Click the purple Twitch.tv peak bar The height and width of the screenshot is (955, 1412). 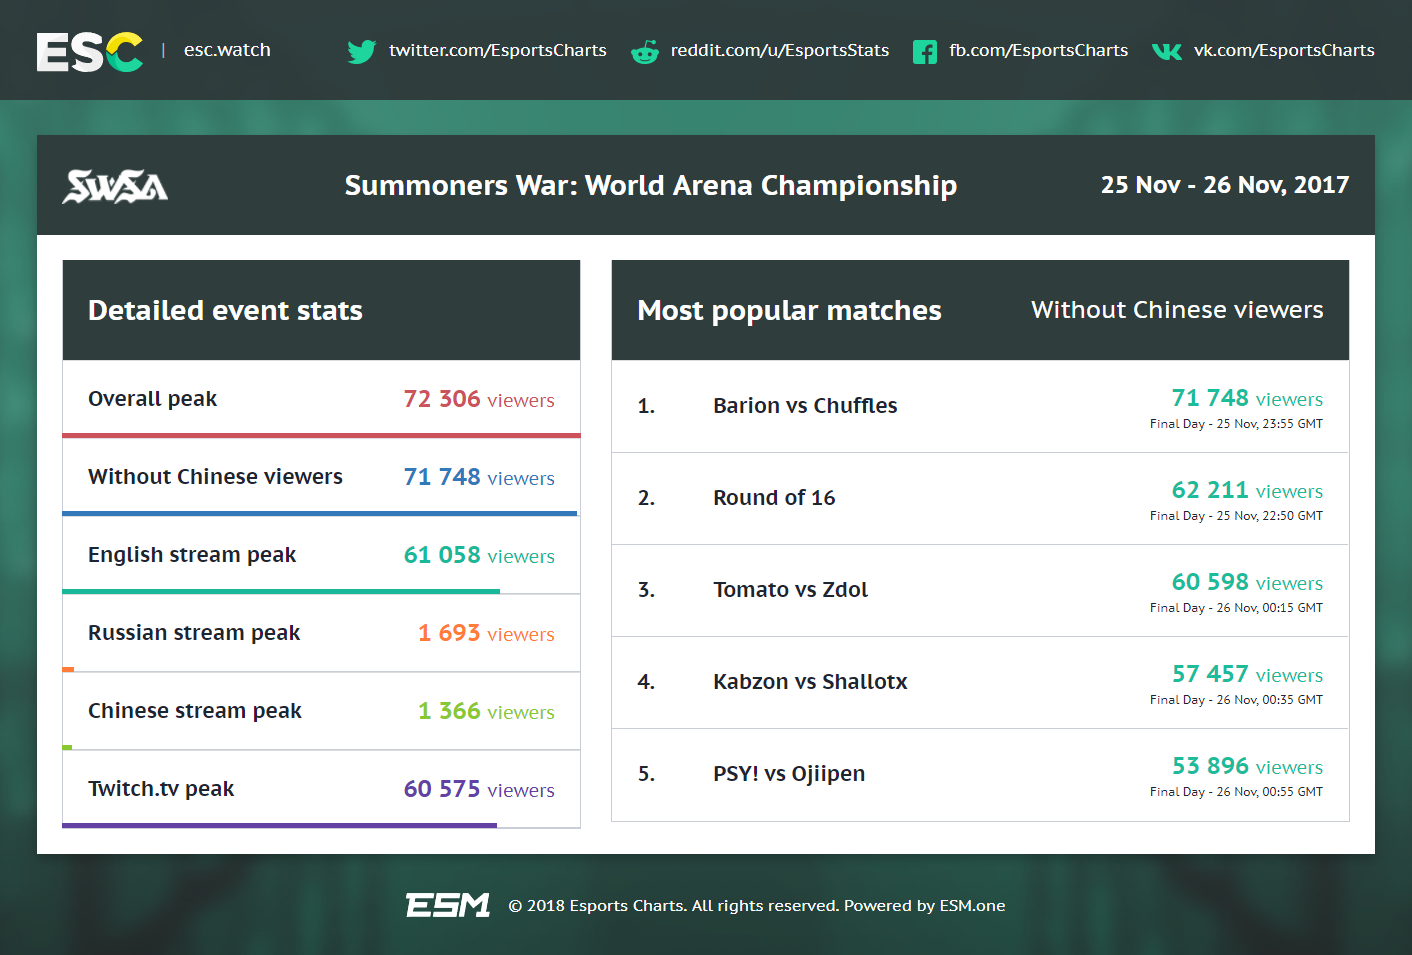(280, 826)
